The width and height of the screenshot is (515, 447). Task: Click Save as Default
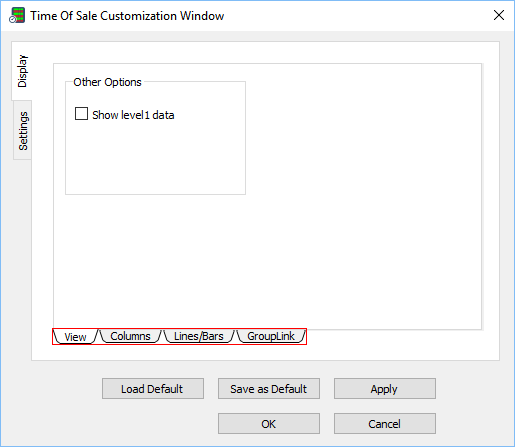[x=269, y=389]
